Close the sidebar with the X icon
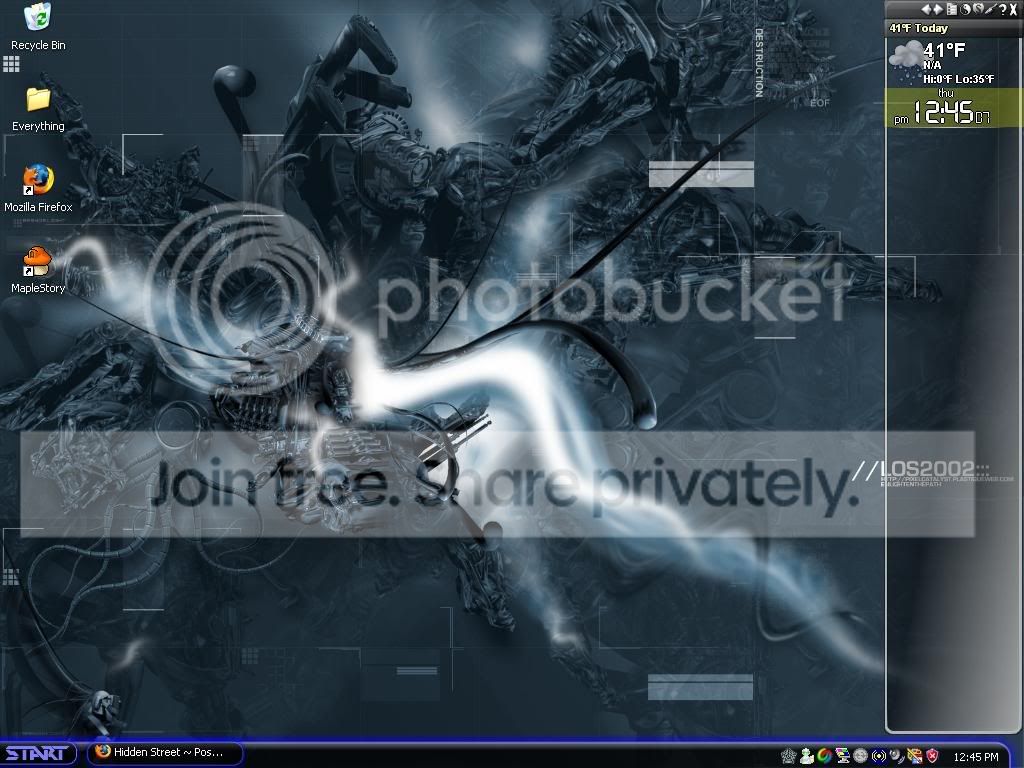The image size is (1024, 768). [x=1014, y=9]
